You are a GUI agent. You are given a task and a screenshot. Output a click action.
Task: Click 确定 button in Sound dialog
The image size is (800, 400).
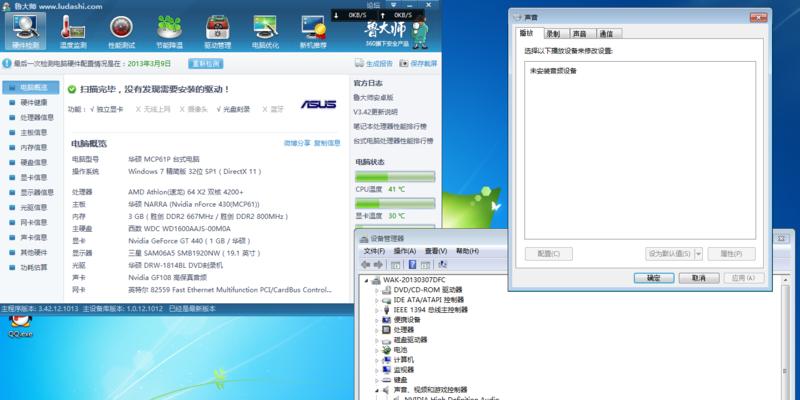tap(654, 278)
